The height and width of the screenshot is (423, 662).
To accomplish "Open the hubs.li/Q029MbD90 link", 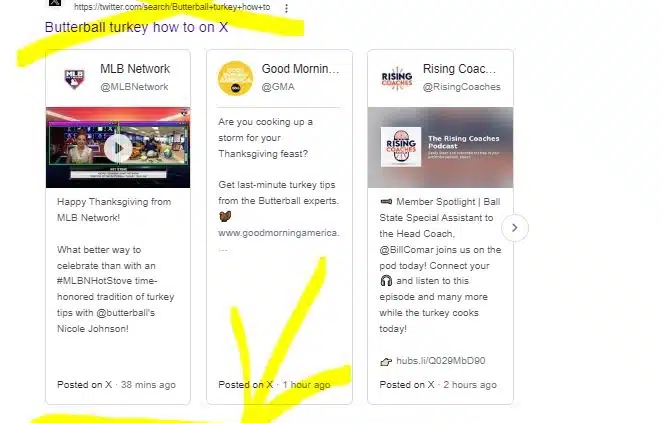I will click(440, 361).
